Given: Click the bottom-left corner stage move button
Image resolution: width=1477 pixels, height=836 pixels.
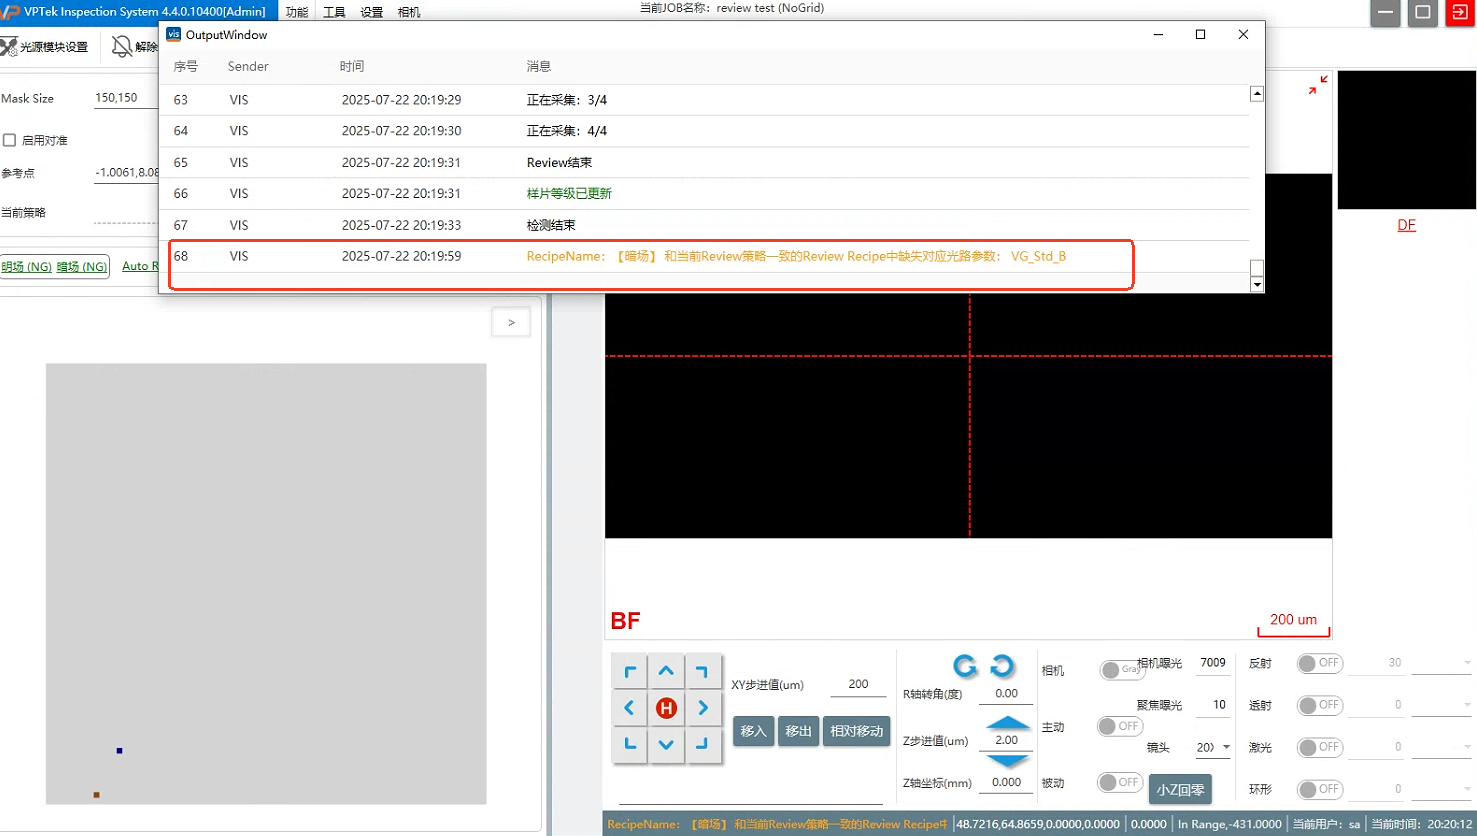Looking at the screenshot, I should 630,744.
